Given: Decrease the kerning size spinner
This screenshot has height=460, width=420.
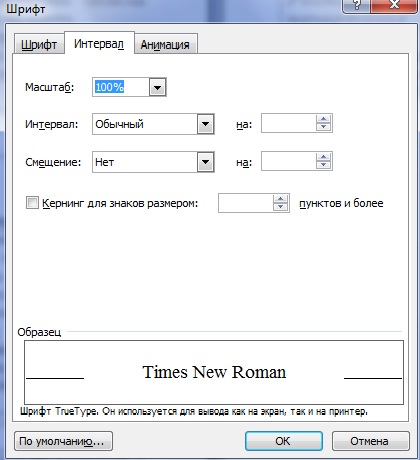Looking at the screenshot, I should tap(281, 207).
